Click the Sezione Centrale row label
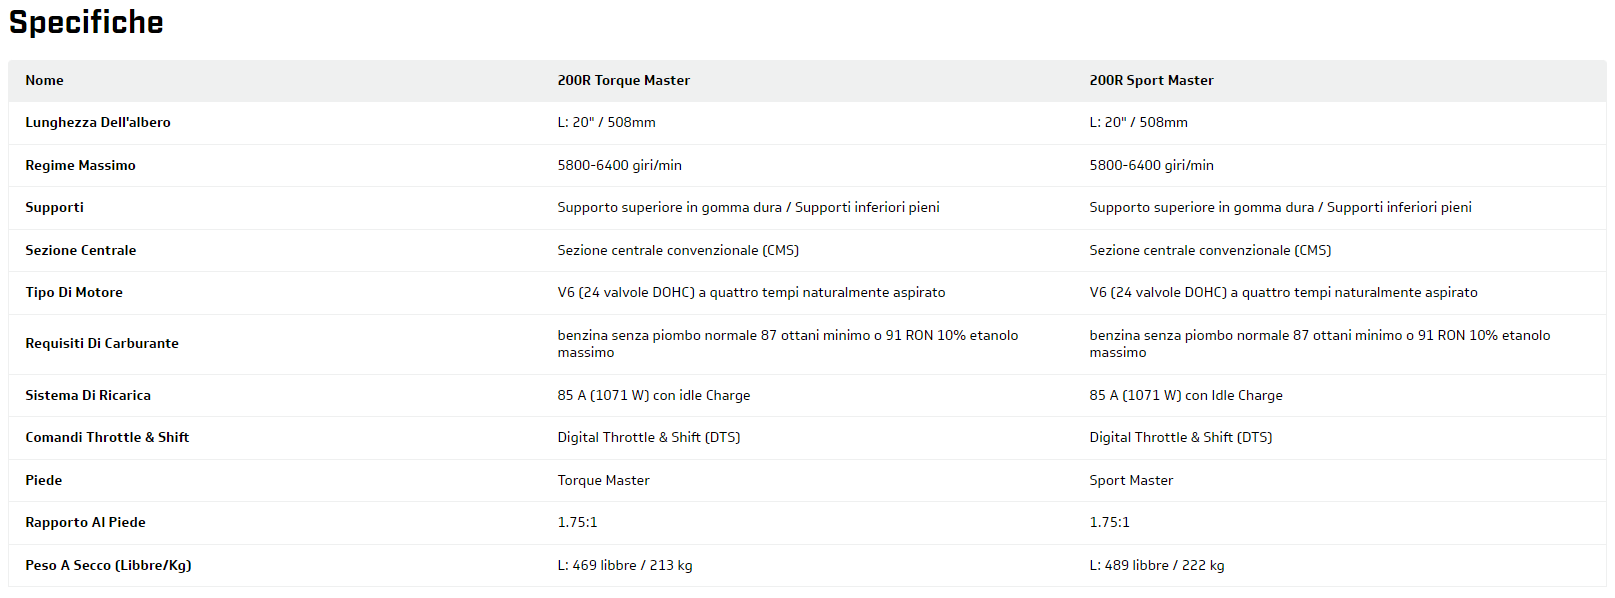Image resolution: width=1615 pixels, height=598 pixels. [80, 251]
